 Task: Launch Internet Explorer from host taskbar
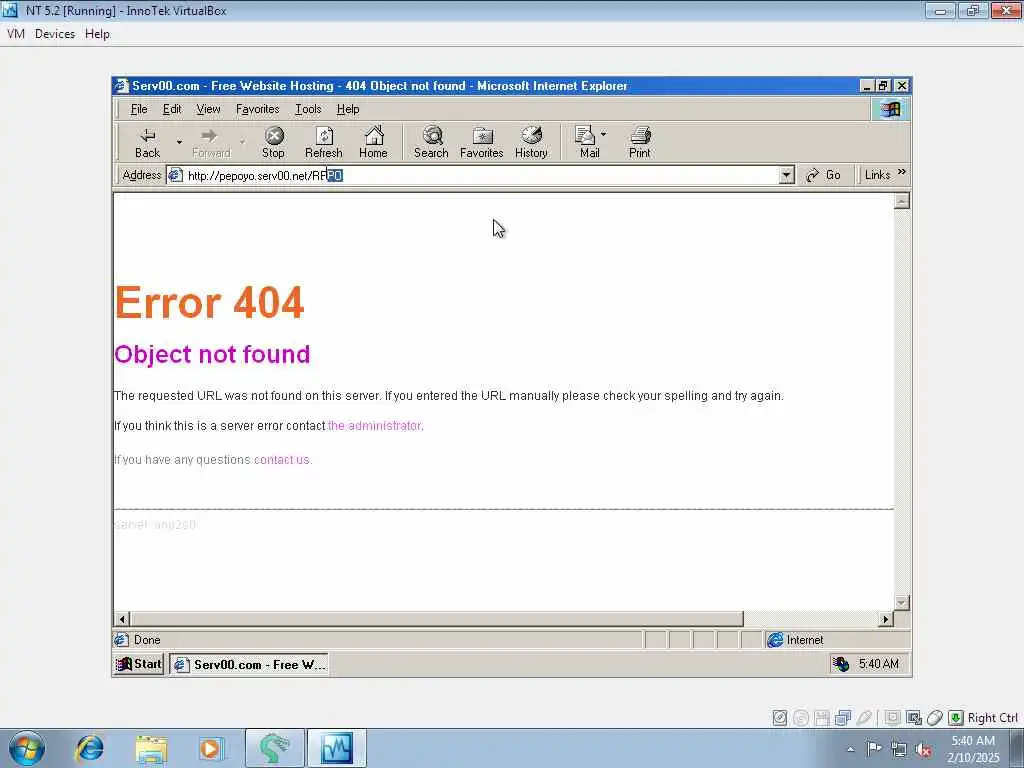[x=89, y=748]
